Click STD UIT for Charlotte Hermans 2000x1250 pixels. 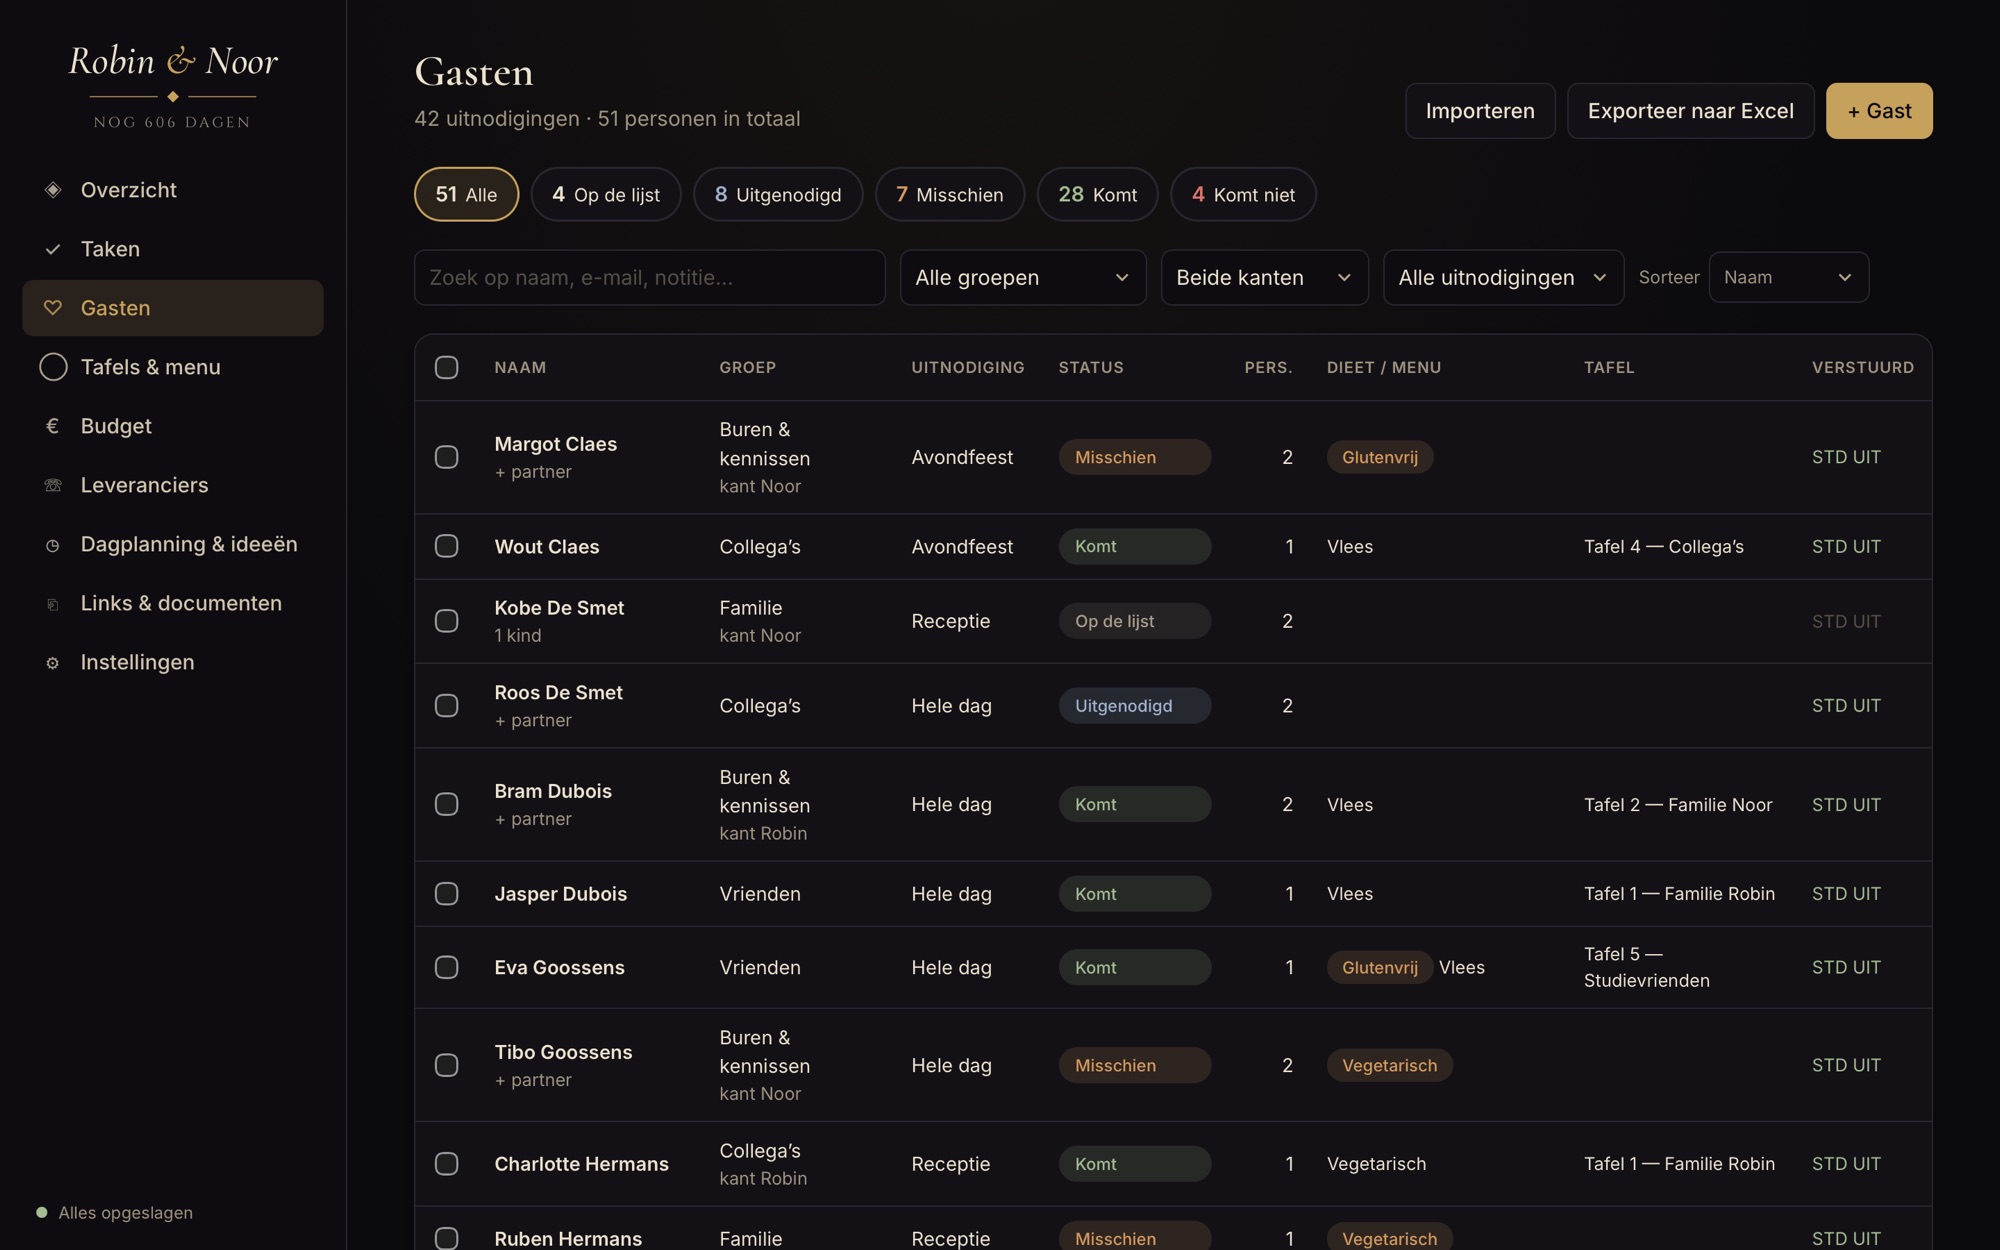click(x=1846, y=1163)
